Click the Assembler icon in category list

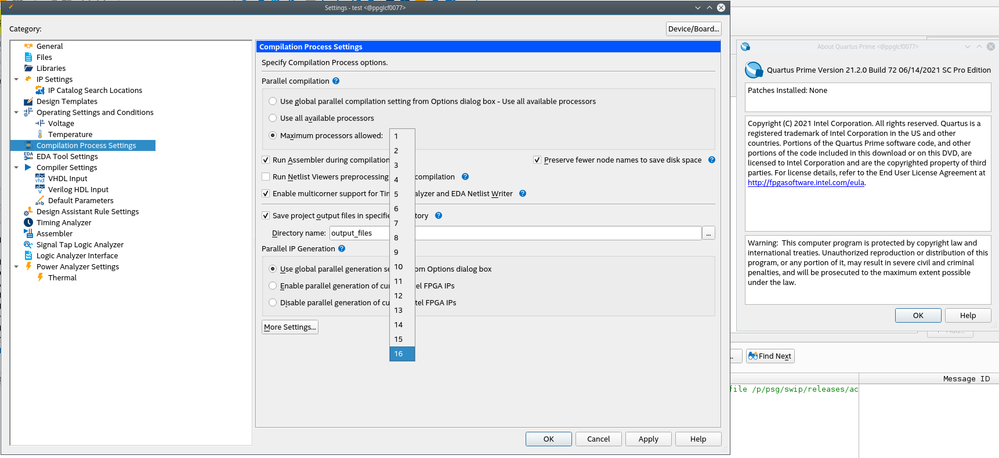pyautogui.click(x=28, y=234)
